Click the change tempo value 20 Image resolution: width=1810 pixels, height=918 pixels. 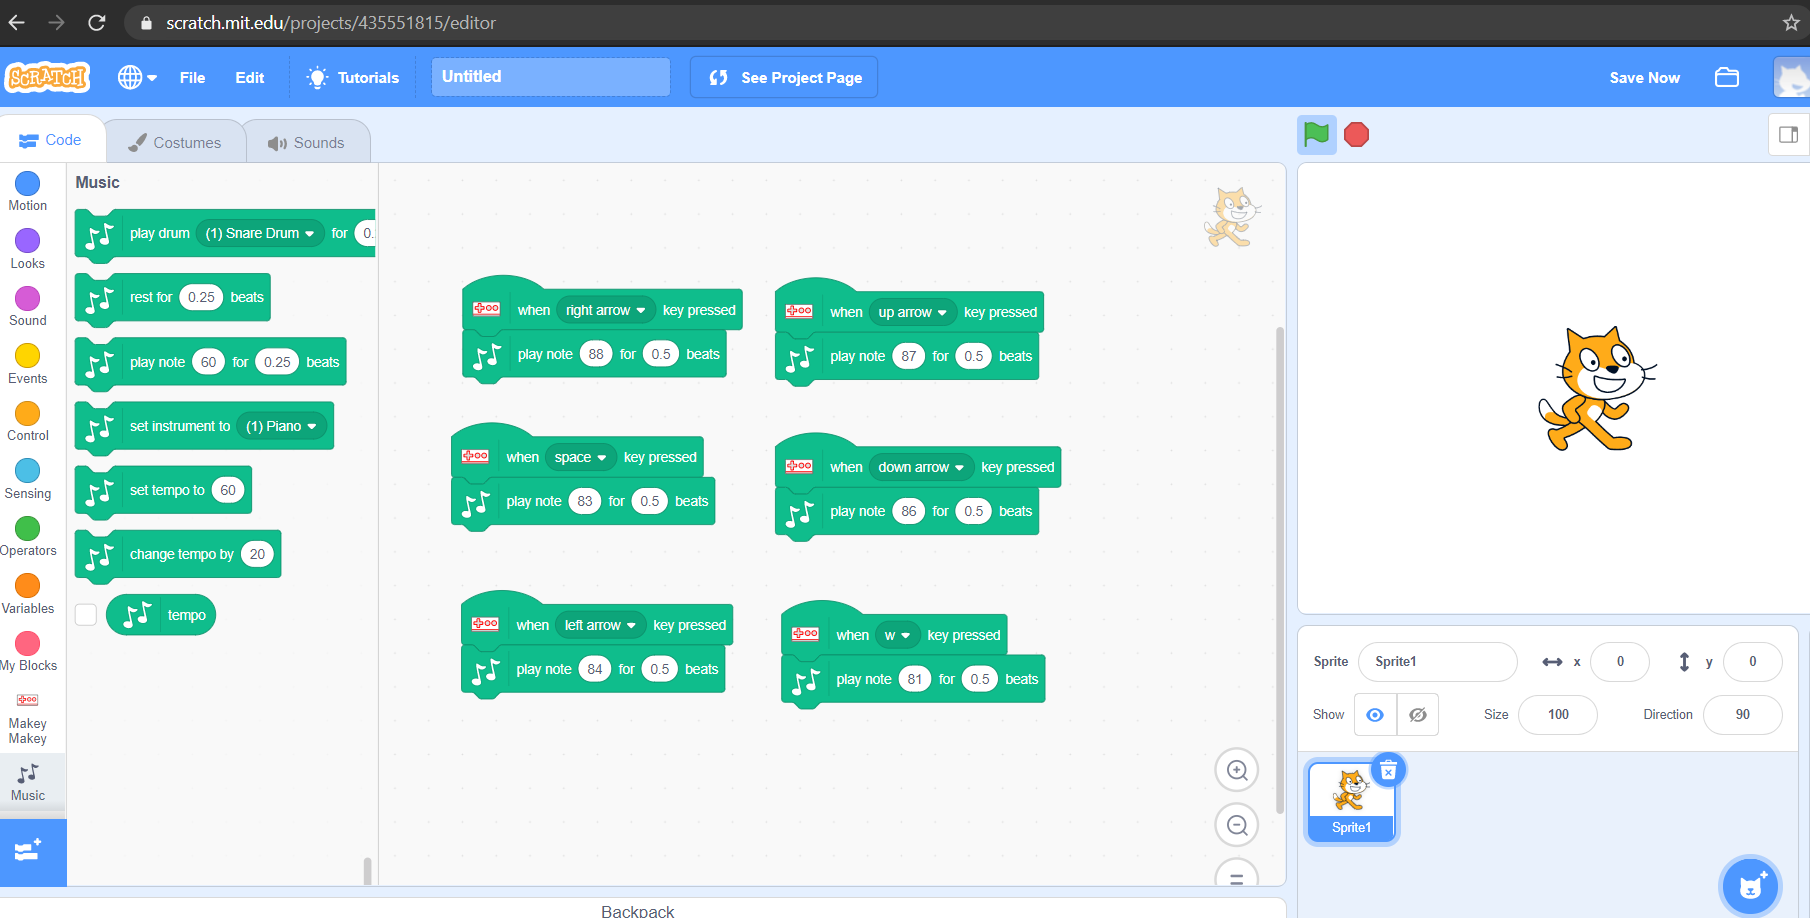[x=257, y=554]
